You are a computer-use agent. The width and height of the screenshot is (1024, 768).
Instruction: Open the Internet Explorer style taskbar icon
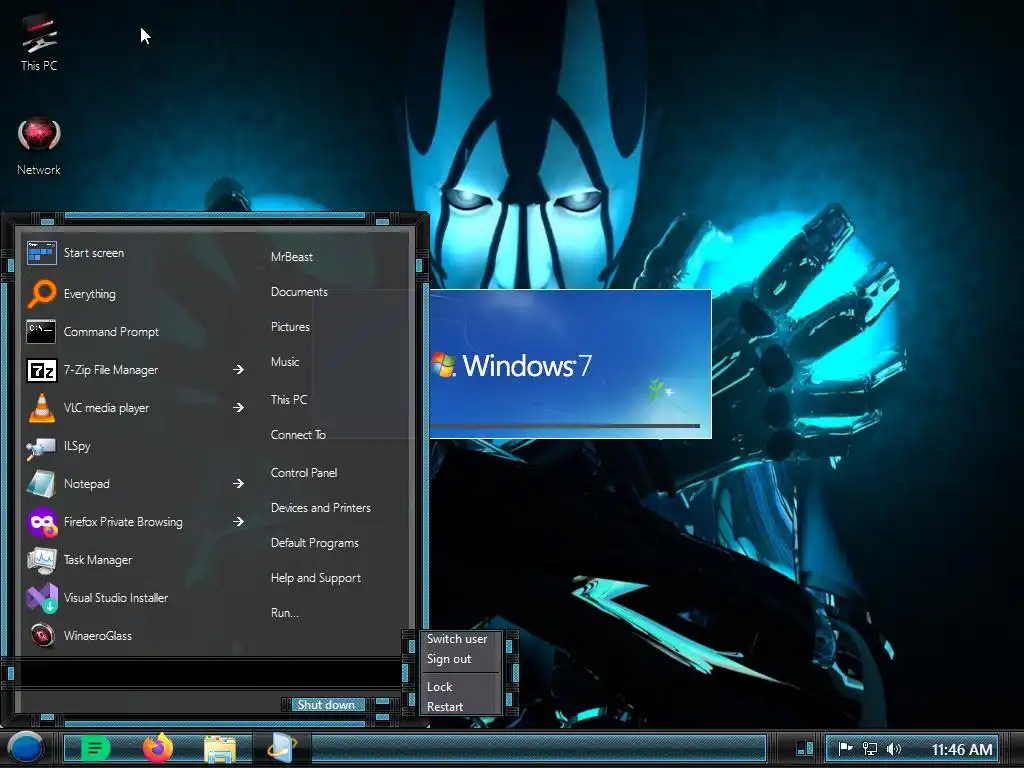point(282,748)
